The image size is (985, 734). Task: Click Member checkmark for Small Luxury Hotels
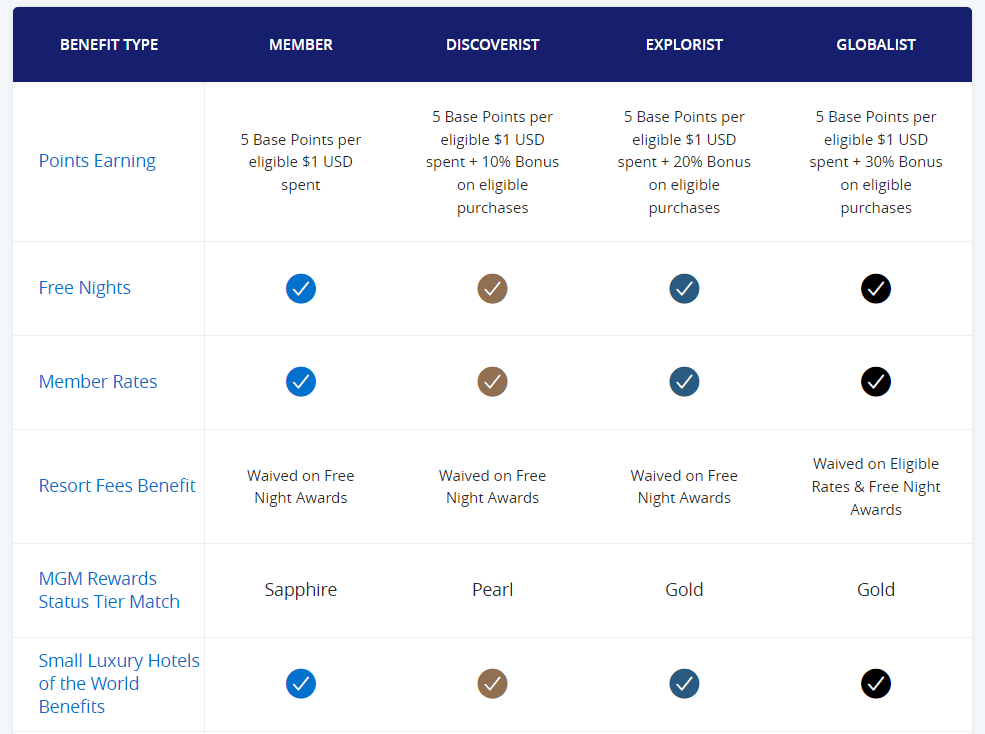[x=301, y=684]
